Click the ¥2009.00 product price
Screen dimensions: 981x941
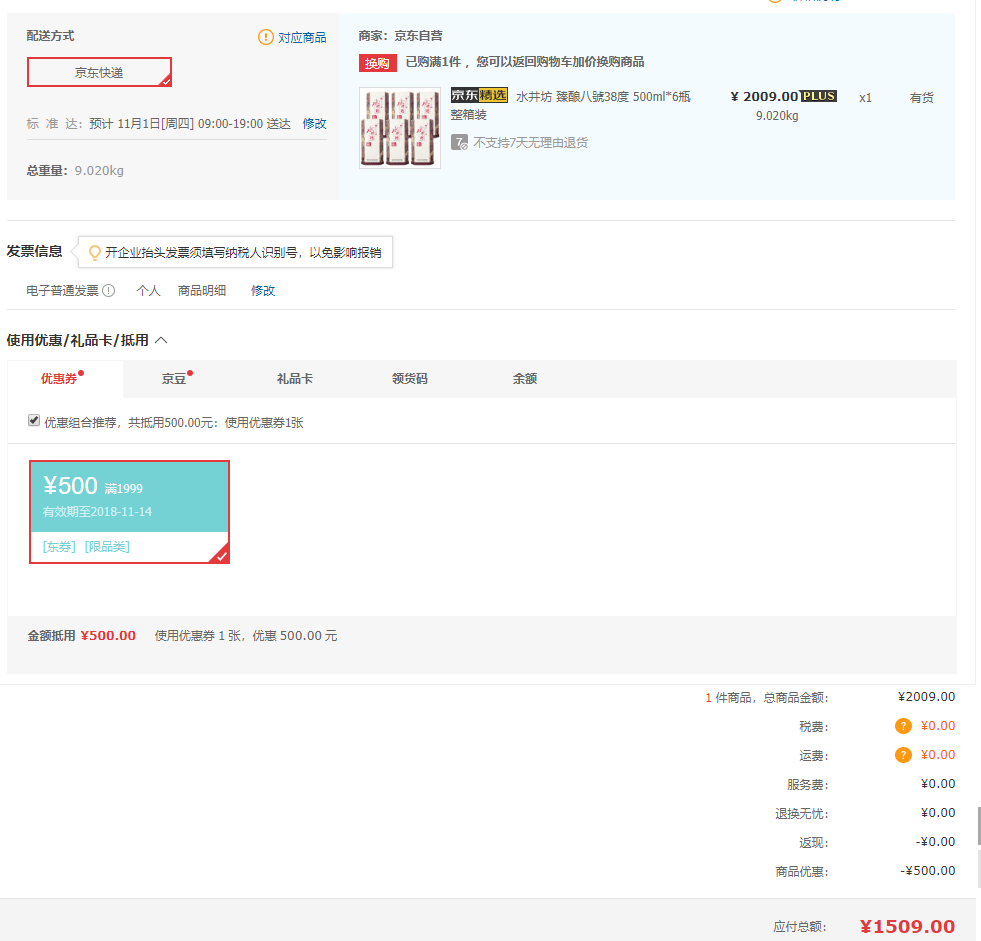click(765, 96)
